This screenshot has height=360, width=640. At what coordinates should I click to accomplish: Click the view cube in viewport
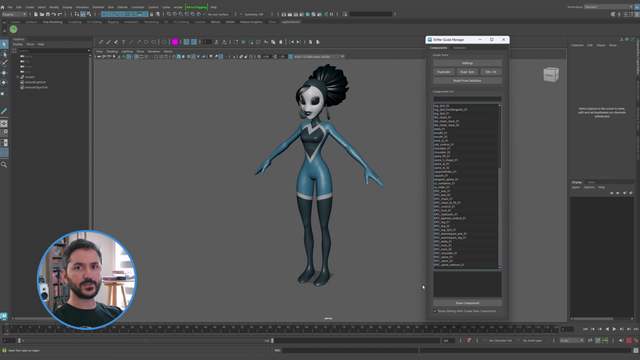tap(551, 74)
